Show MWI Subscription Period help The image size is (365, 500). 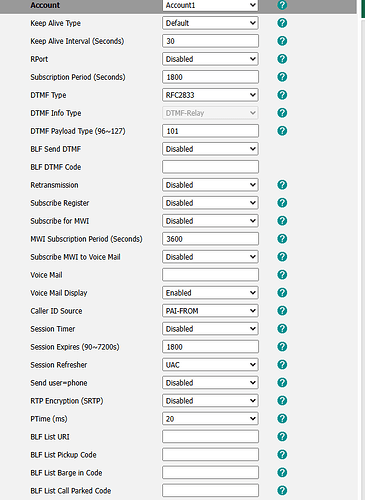click(x=282, y=239)
